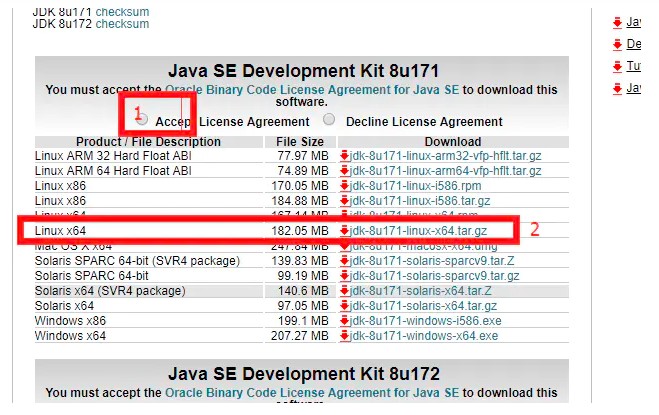This screenshot has height=415, width=659.
Task: Click Linux ARM 32 Hard Float ABI text
Action: click(113, 156)
